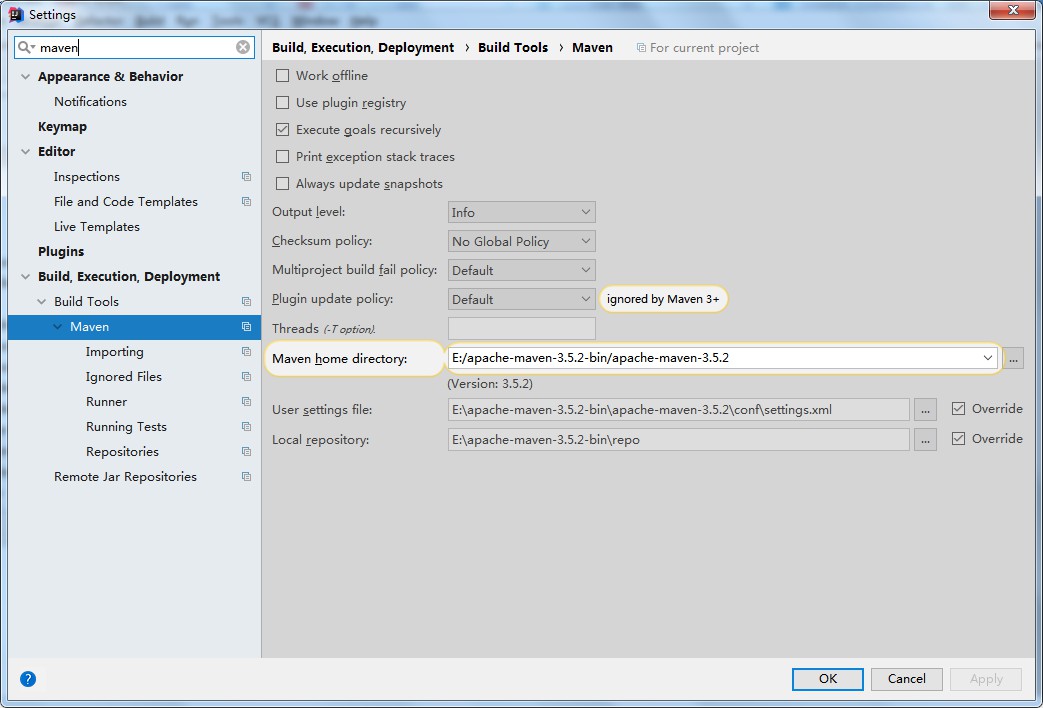Screen dimensions: 1043x708
Task: Browse for Maven home directory
Action: [x=1013, y=358]
